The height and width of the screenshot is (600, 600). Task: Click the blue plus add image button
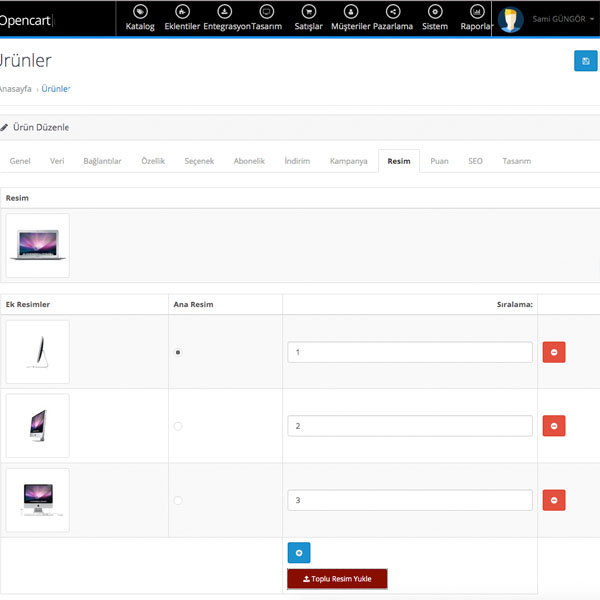click(299, 552)
